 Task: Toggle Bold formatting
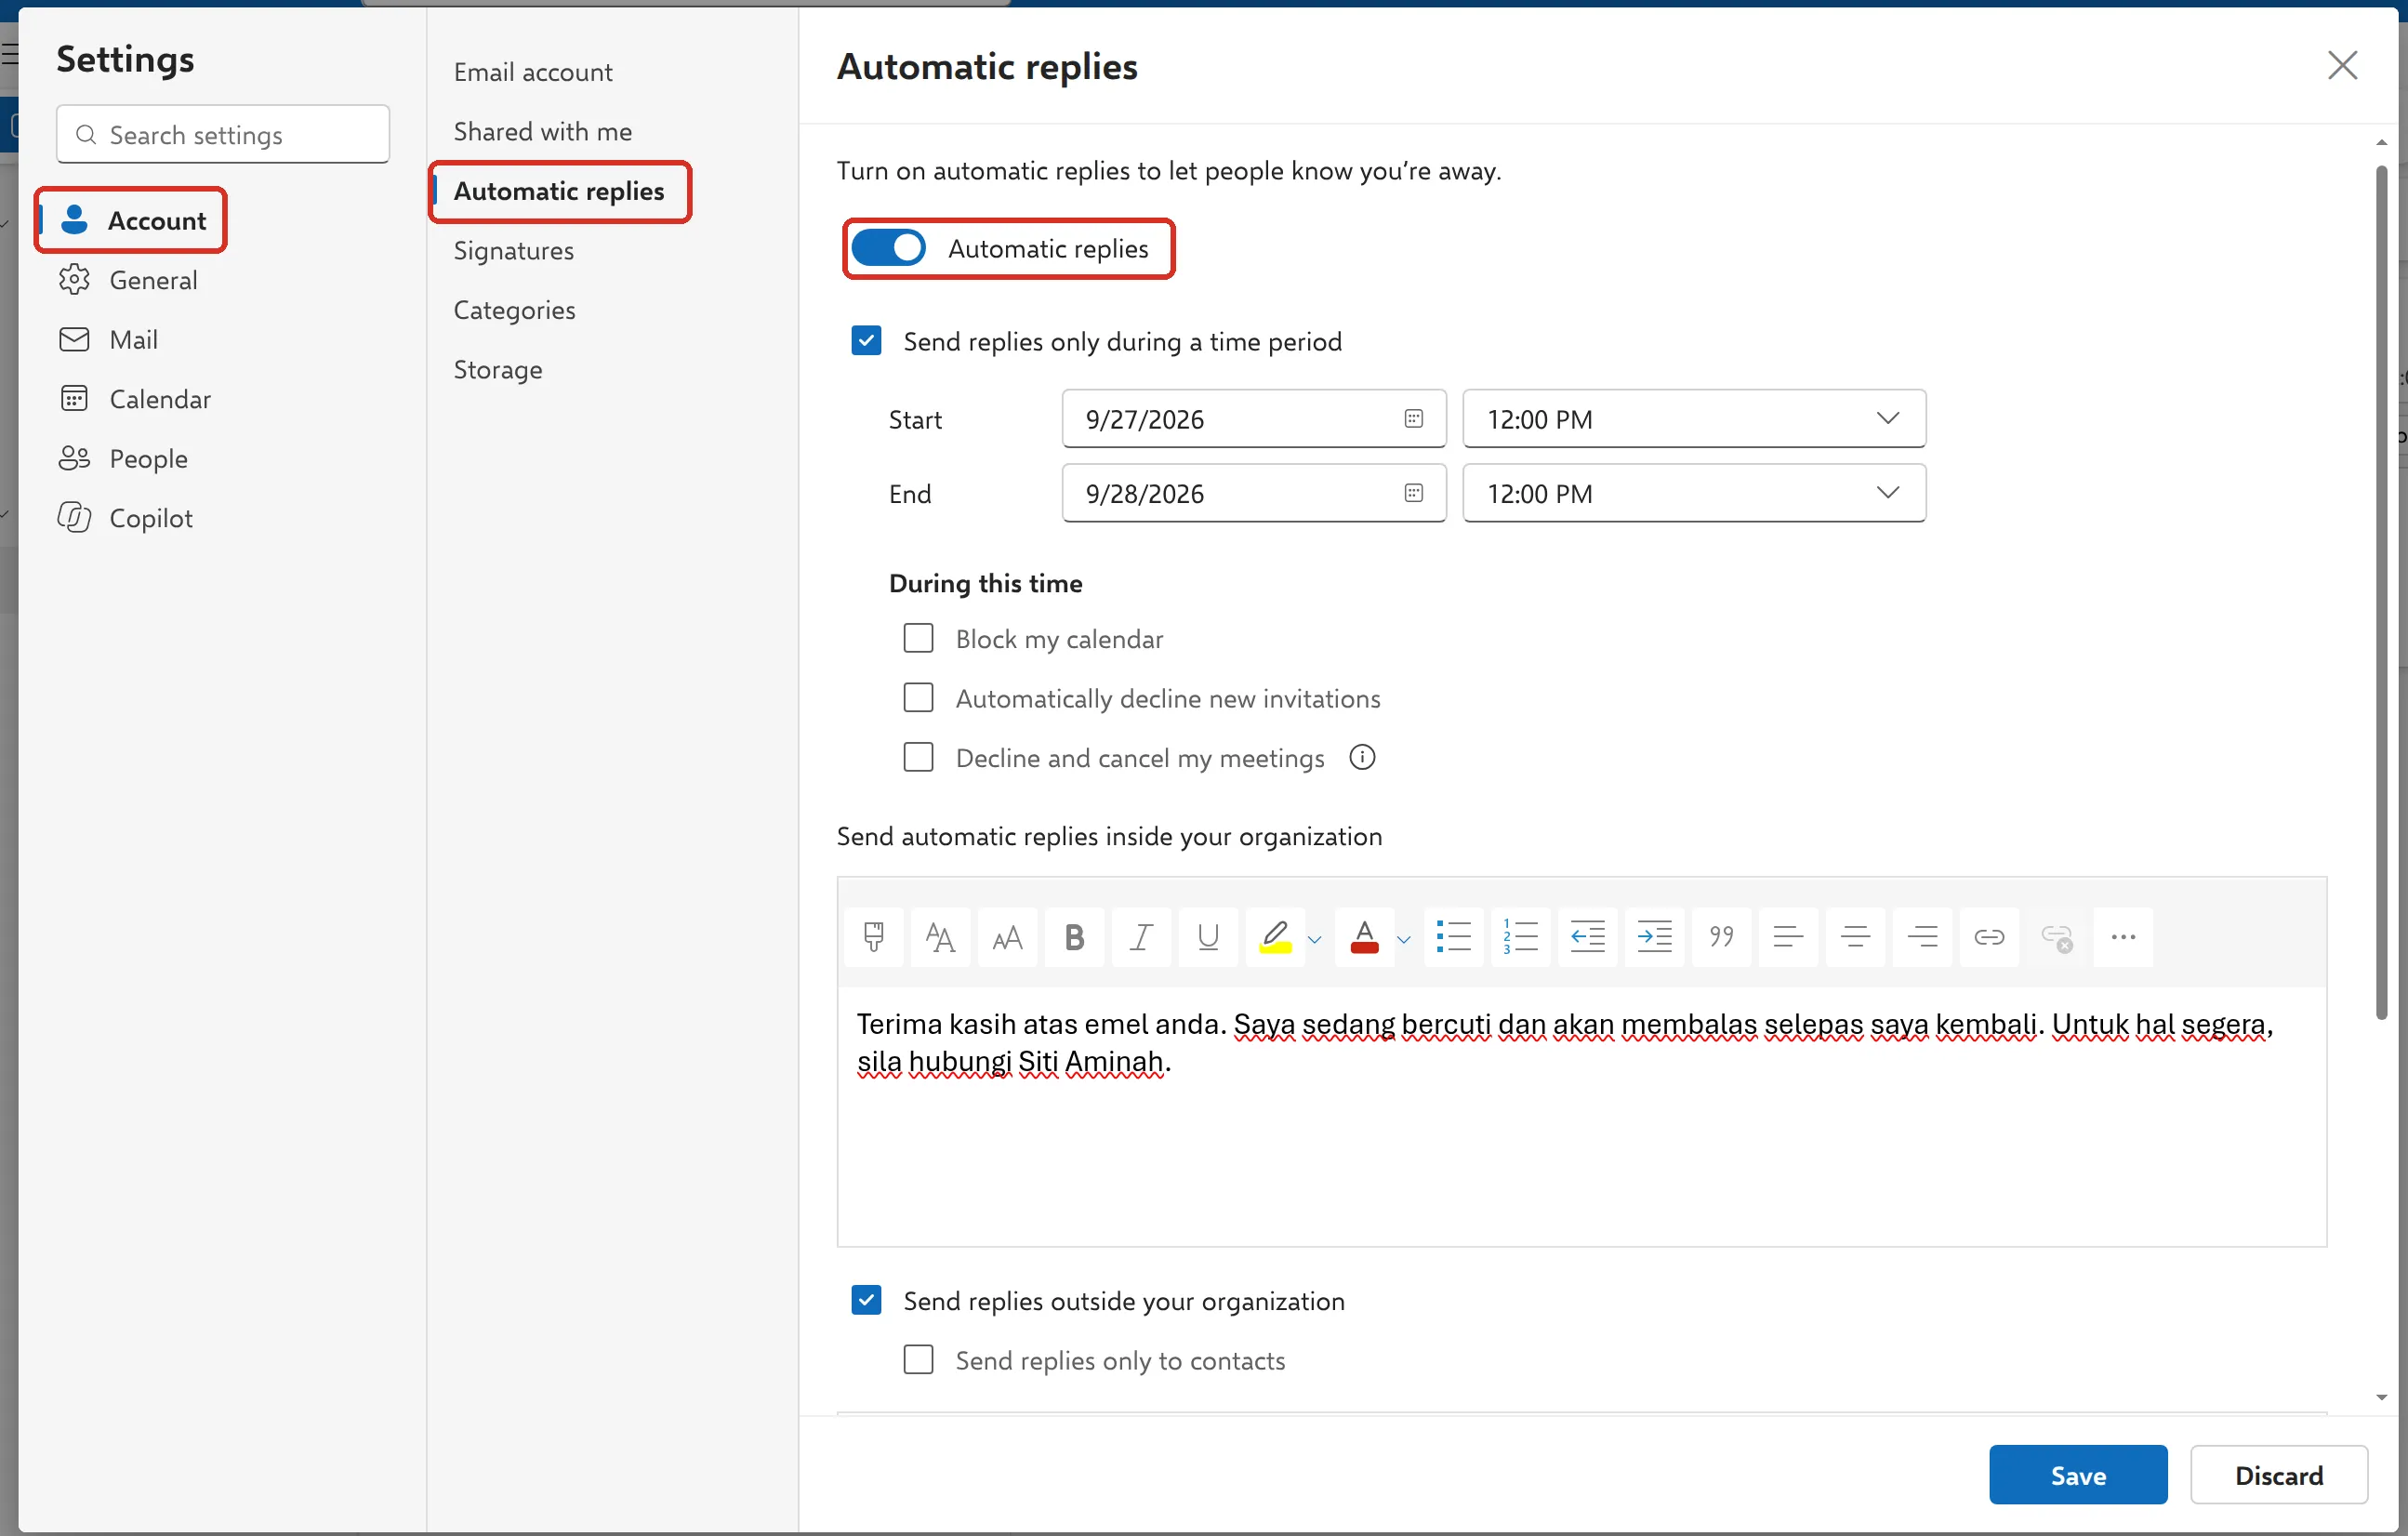click(x=1074, y=937)
